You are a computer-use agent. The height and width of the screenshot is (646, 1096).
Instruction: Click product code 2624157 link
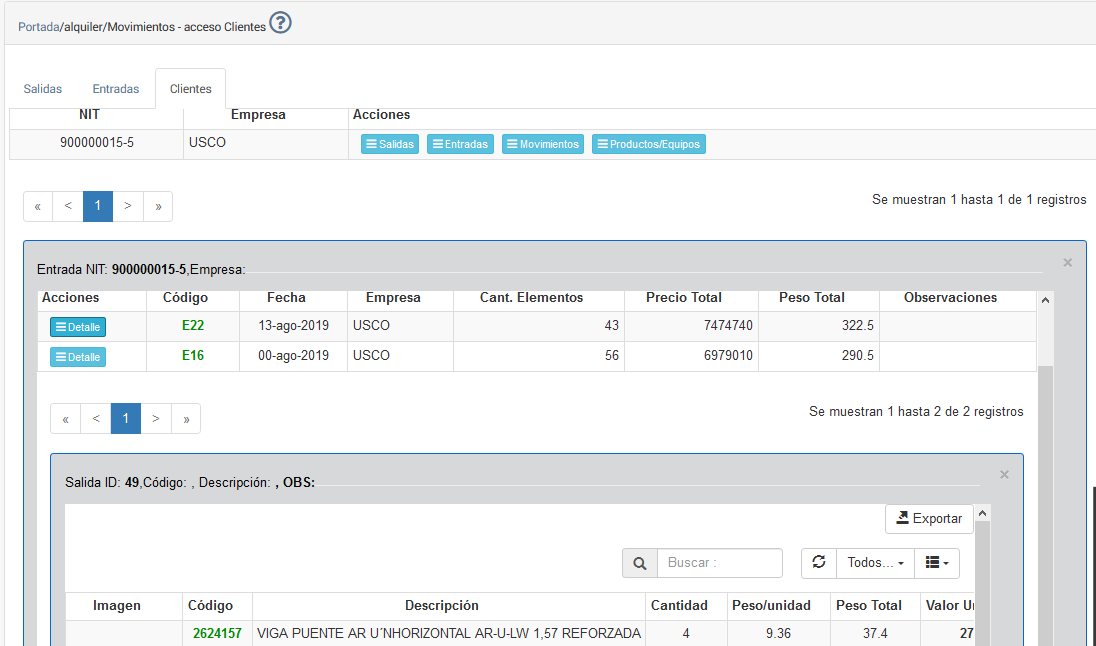[x=217, y=633]
